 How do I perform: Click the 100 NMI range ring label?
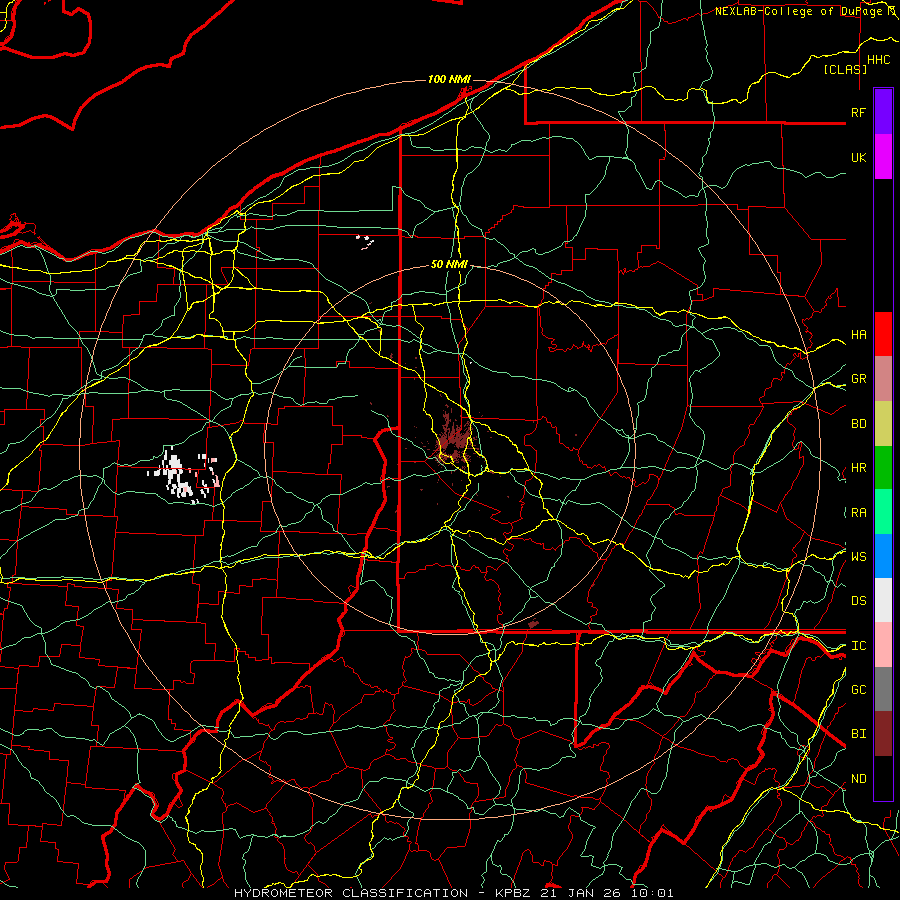tap(449, 79)
